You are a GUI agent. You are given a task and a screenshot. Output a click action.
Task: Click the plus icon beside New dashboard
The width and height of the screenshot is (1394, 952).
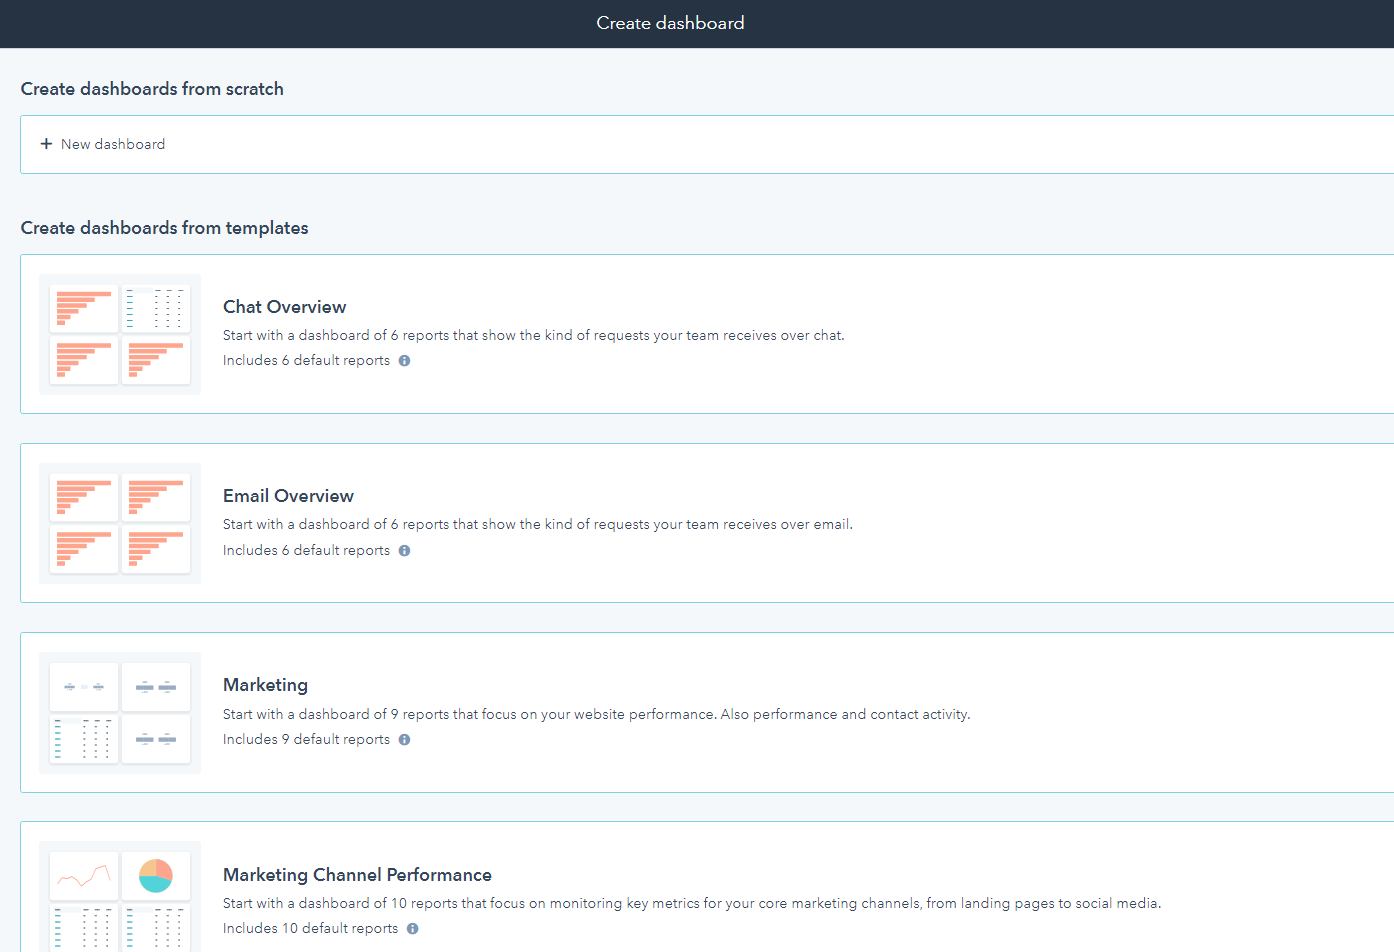pos(46,144)
